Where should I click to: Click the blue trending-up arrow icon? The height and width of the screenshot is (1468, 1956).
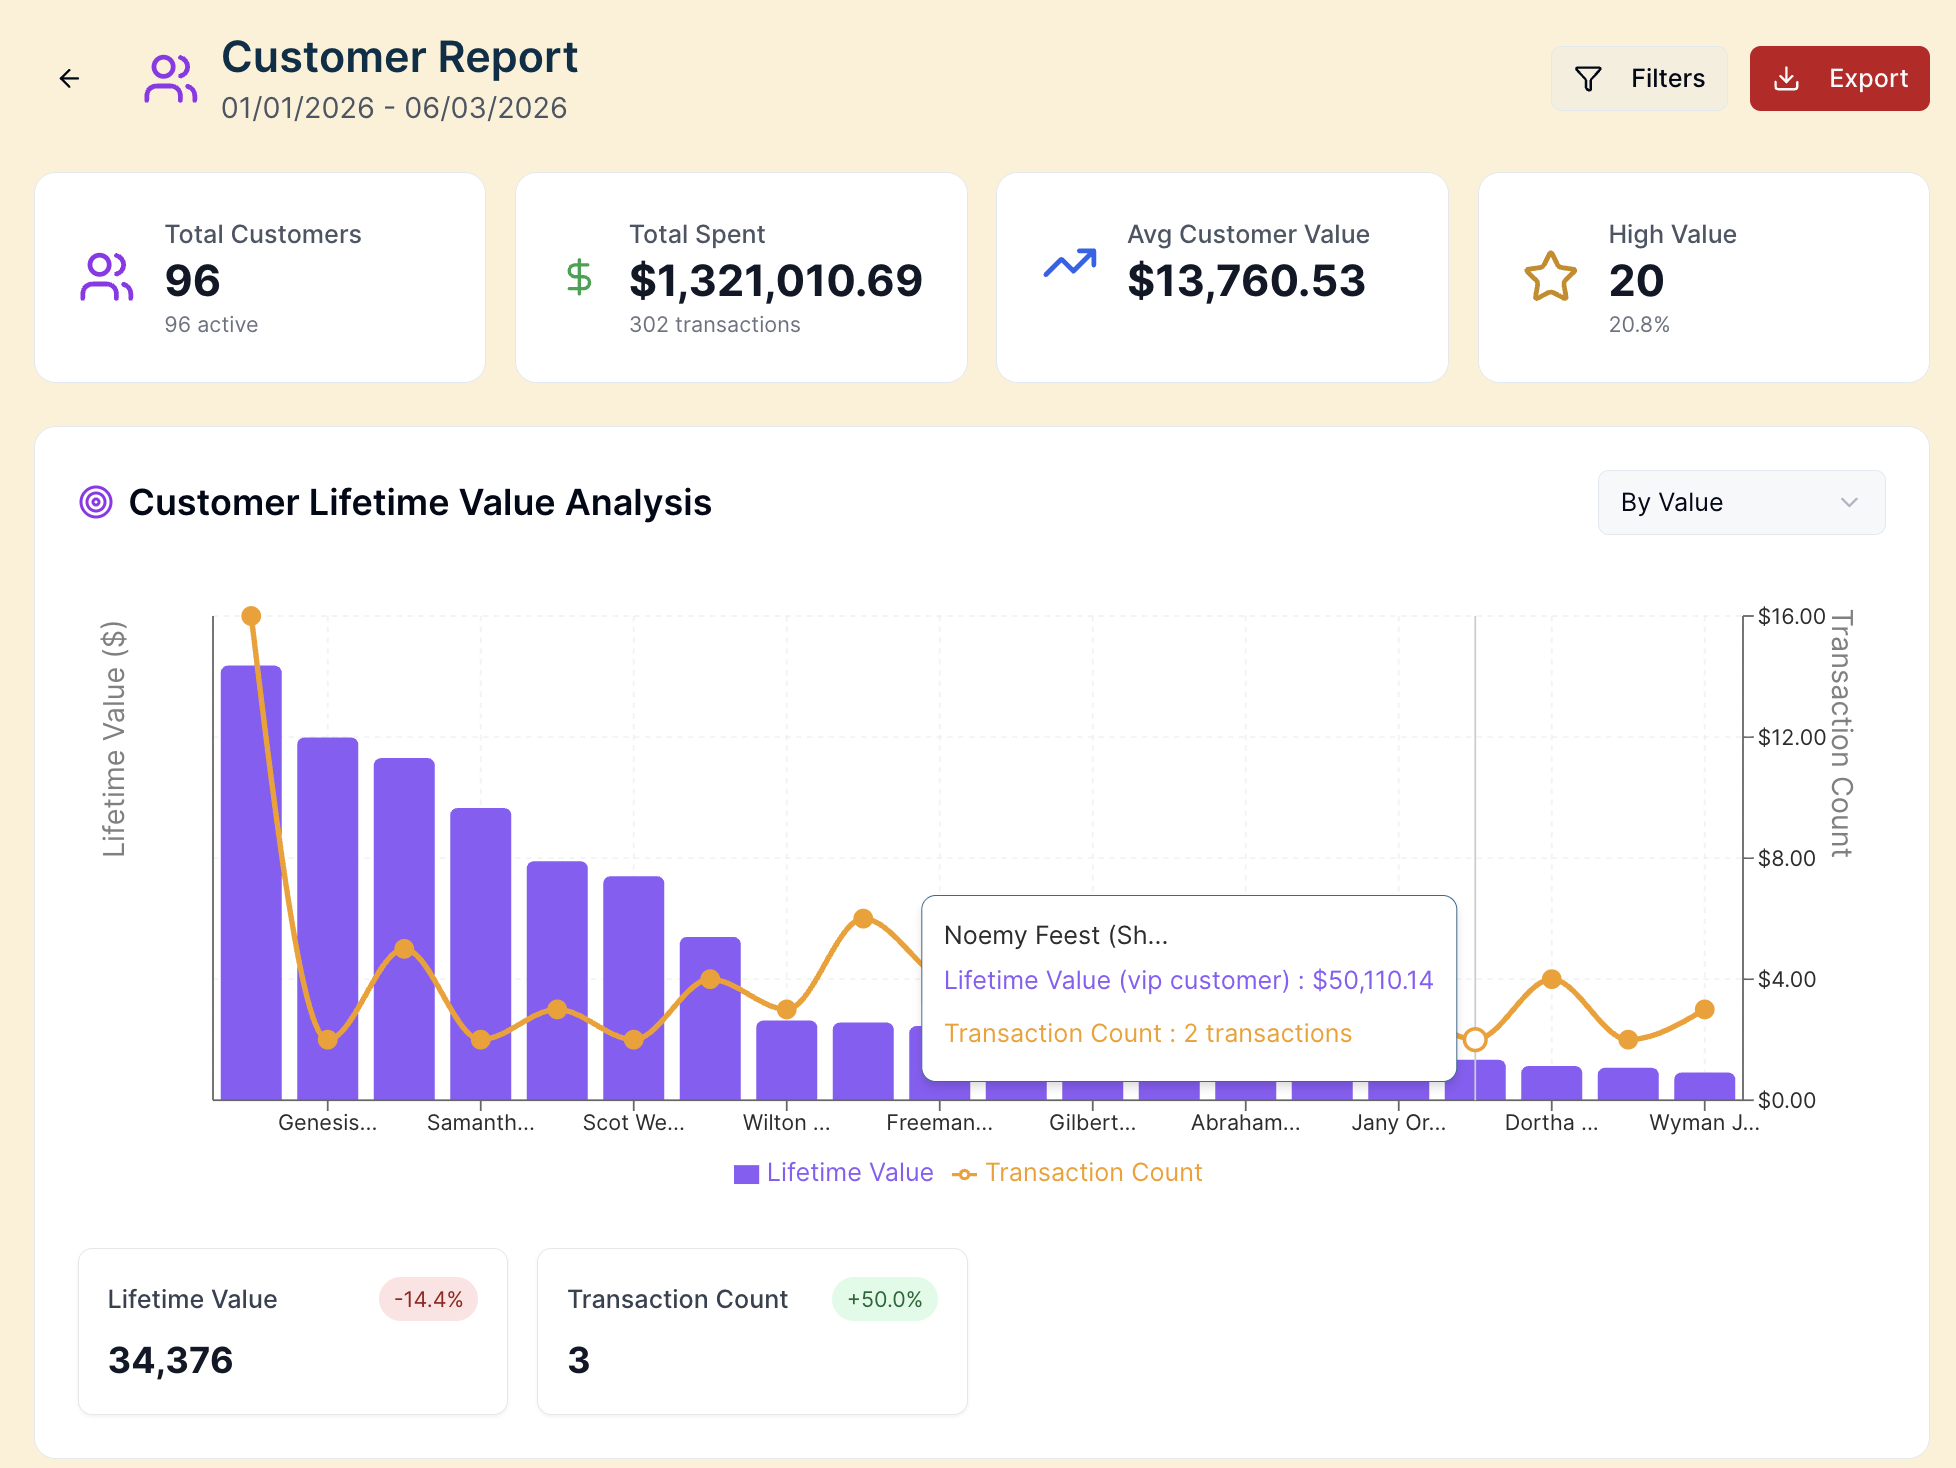(x=1069, y=264)
